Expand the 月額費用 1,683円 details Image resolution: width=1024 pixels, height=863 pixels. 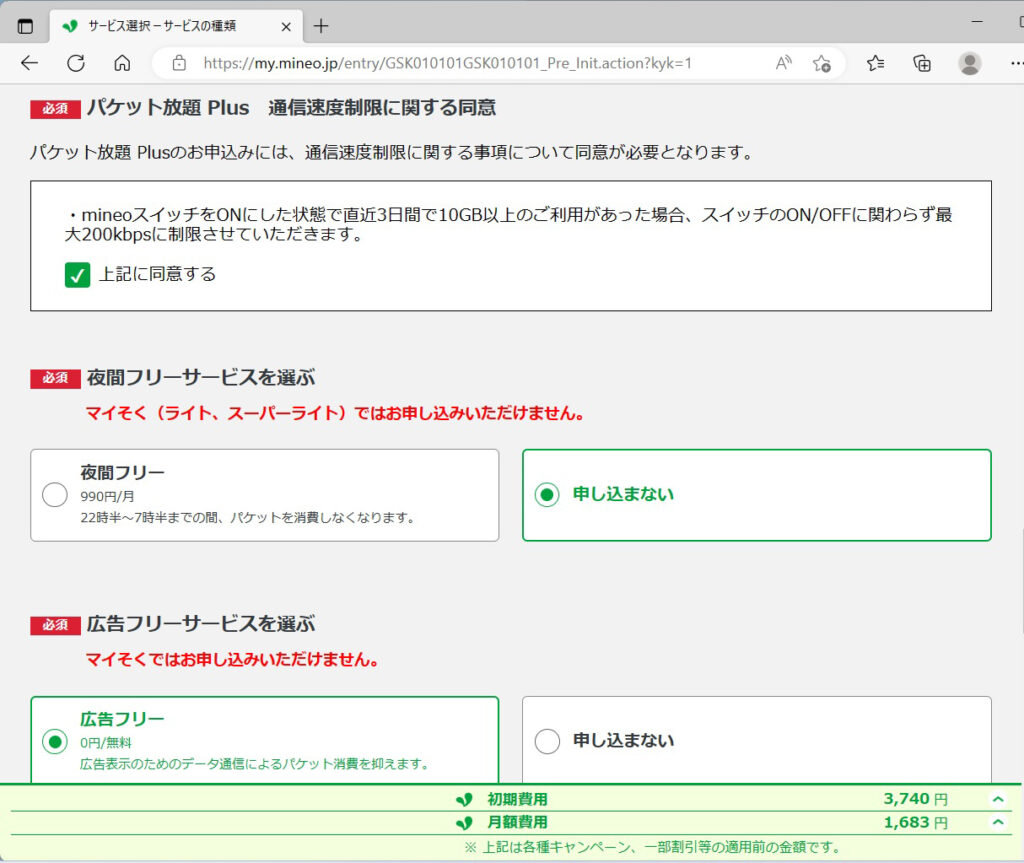[997, 822]
